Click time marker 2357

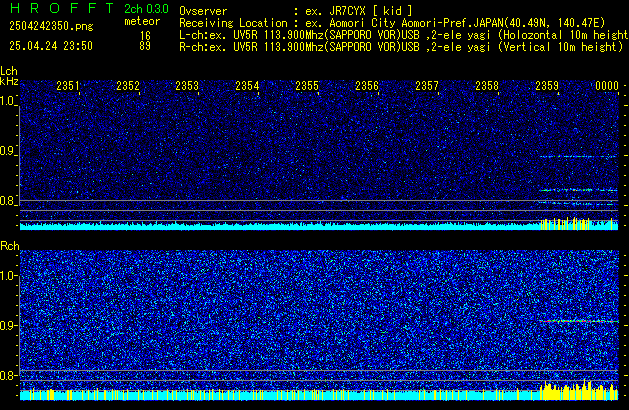[x=427, y=86]
